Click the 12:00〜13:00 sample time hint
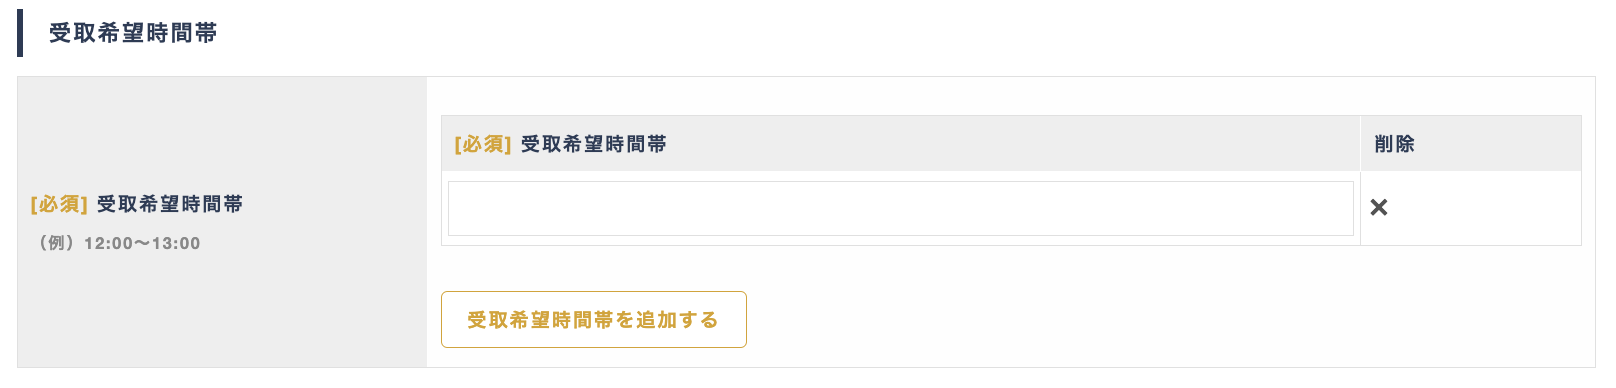The height and width of the screenshot is (388, 1616). tap(142, 243)
